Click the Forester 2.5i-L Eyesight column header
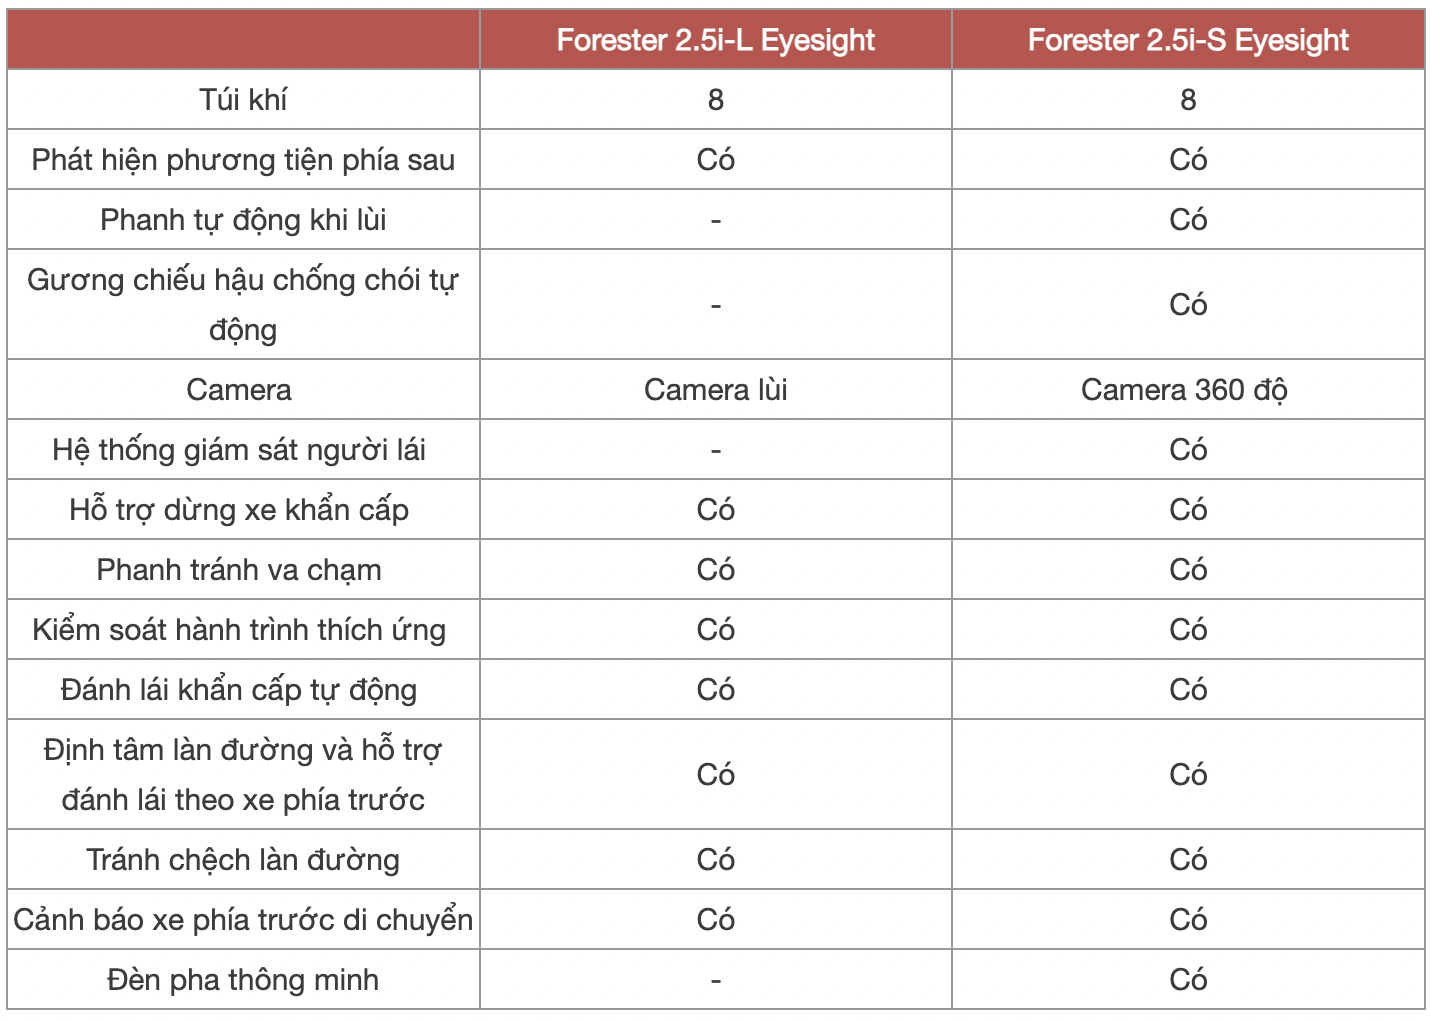This screenshot has width=1430, height=1020. [715, 40]
